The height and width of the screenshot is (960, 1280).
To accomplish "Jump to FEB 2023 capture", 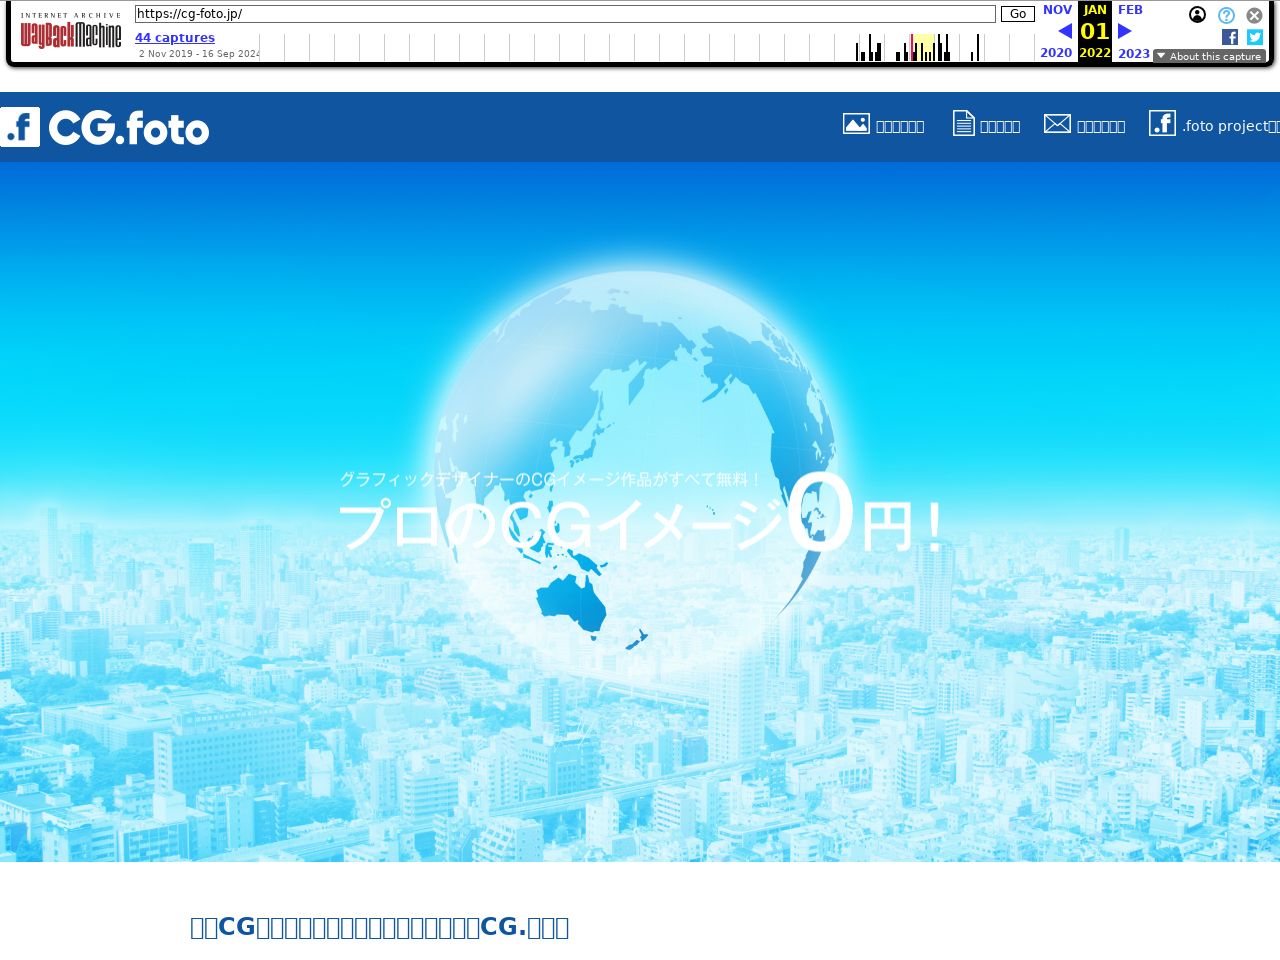I will (1130, 10).
